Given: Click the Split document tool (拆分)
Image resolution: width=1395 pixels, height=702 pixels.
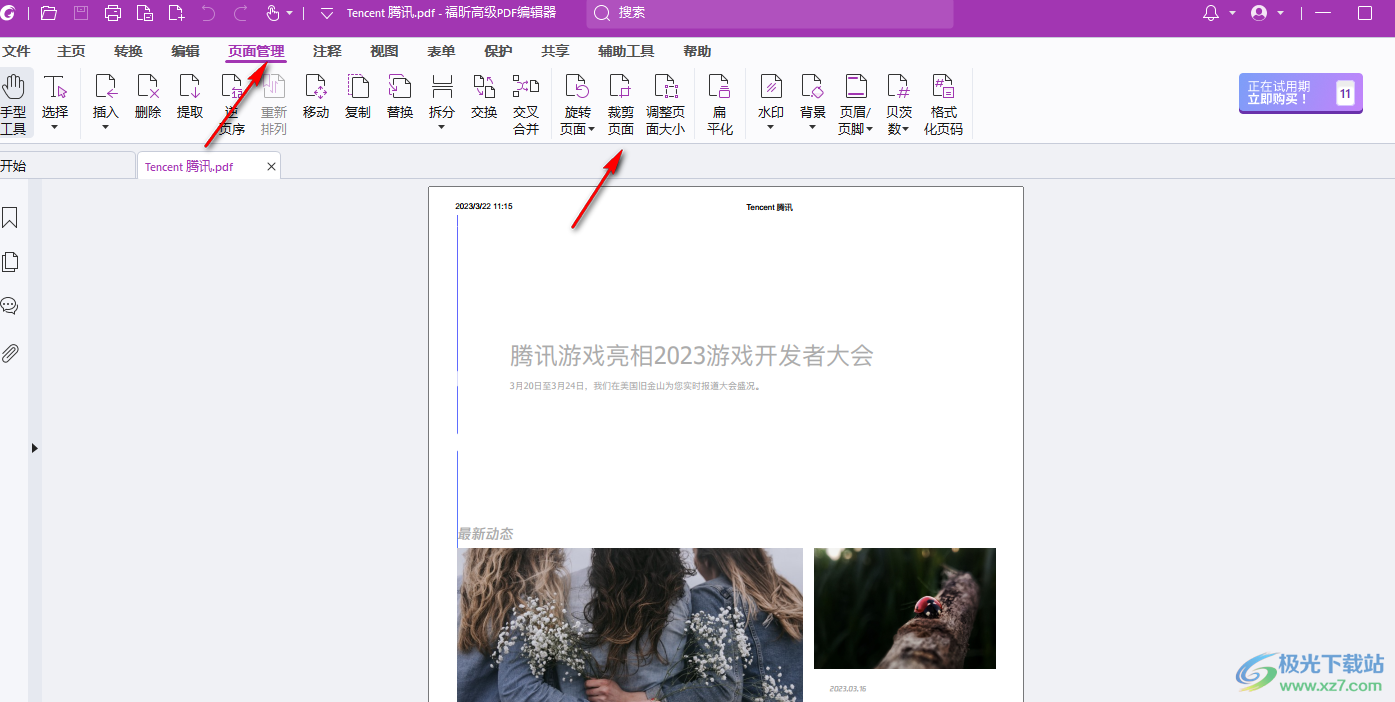Looking at the screenshot, I should point(442,103).
